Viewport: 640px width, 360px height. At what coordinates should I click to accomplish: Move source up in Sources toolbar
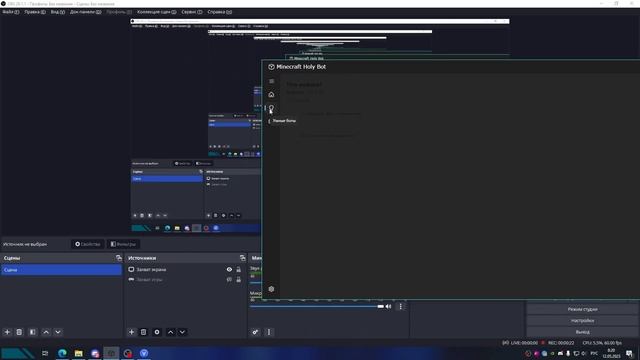pyautogui.click(x=171, y=332)
